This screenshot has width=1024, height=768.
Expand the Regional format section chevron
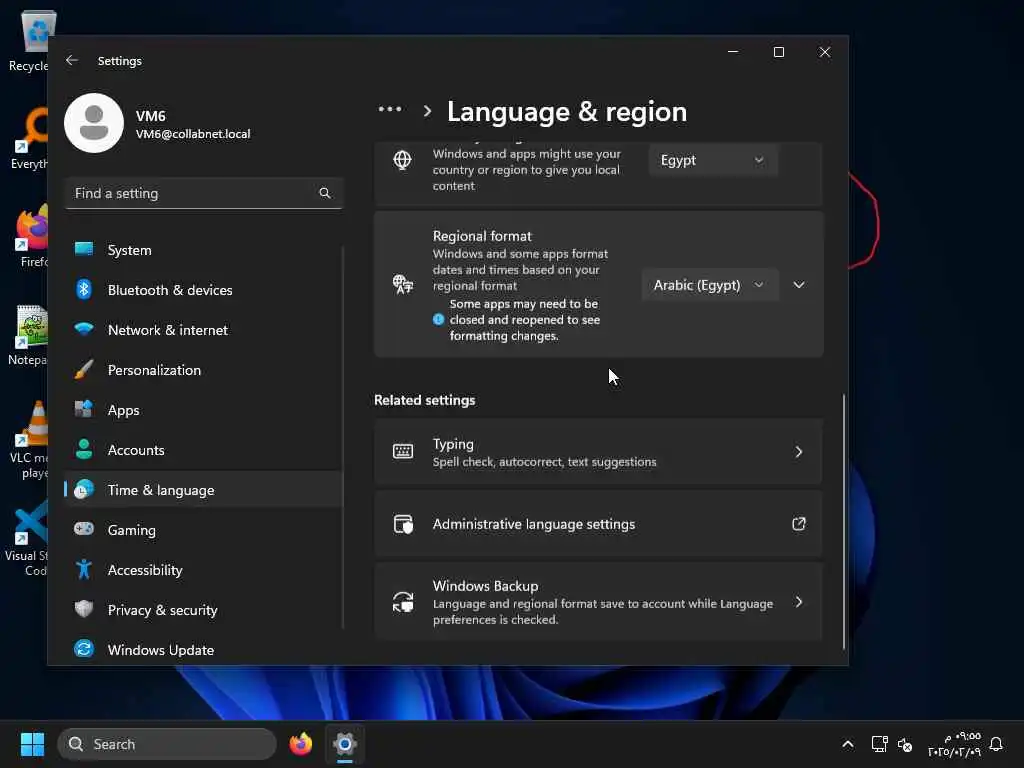[799, 285]
